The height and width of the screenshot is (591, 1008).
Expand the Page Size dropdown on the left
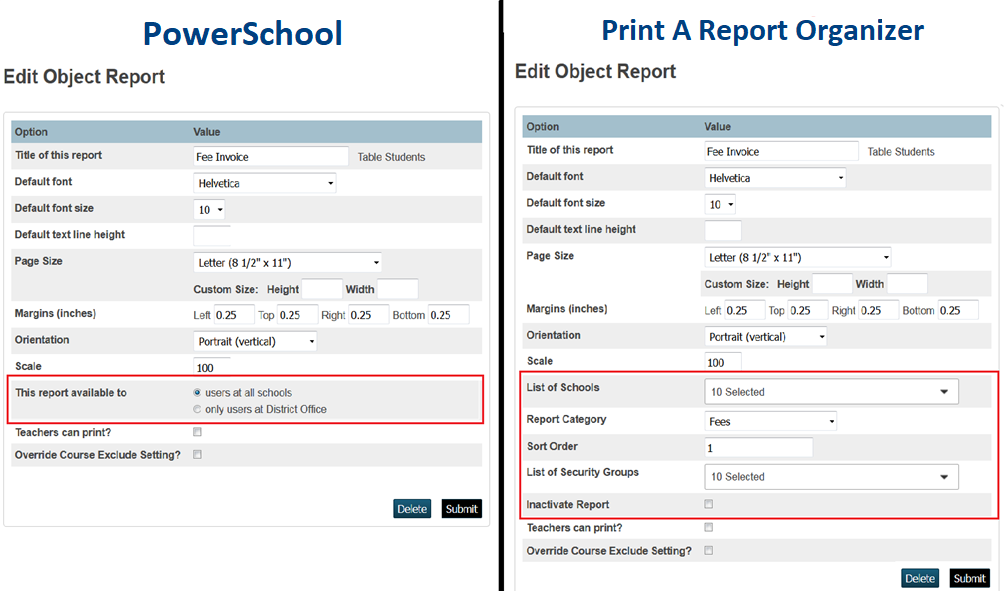coord(286,261)
